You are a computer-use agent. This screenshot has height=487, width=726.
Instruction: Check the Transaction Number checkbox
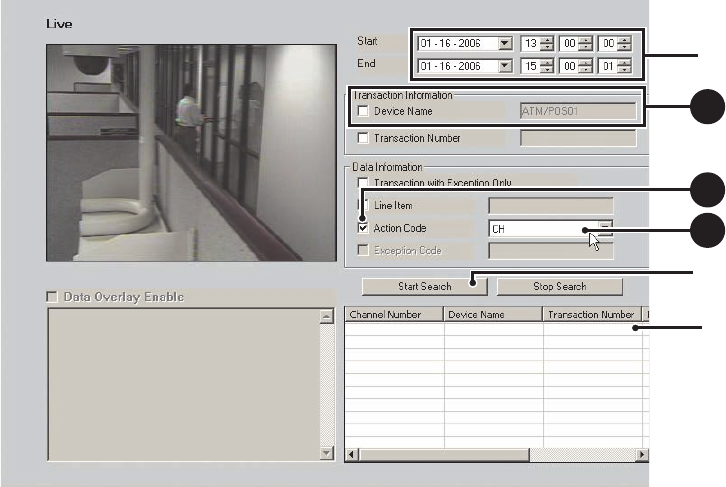coord(363,138)
